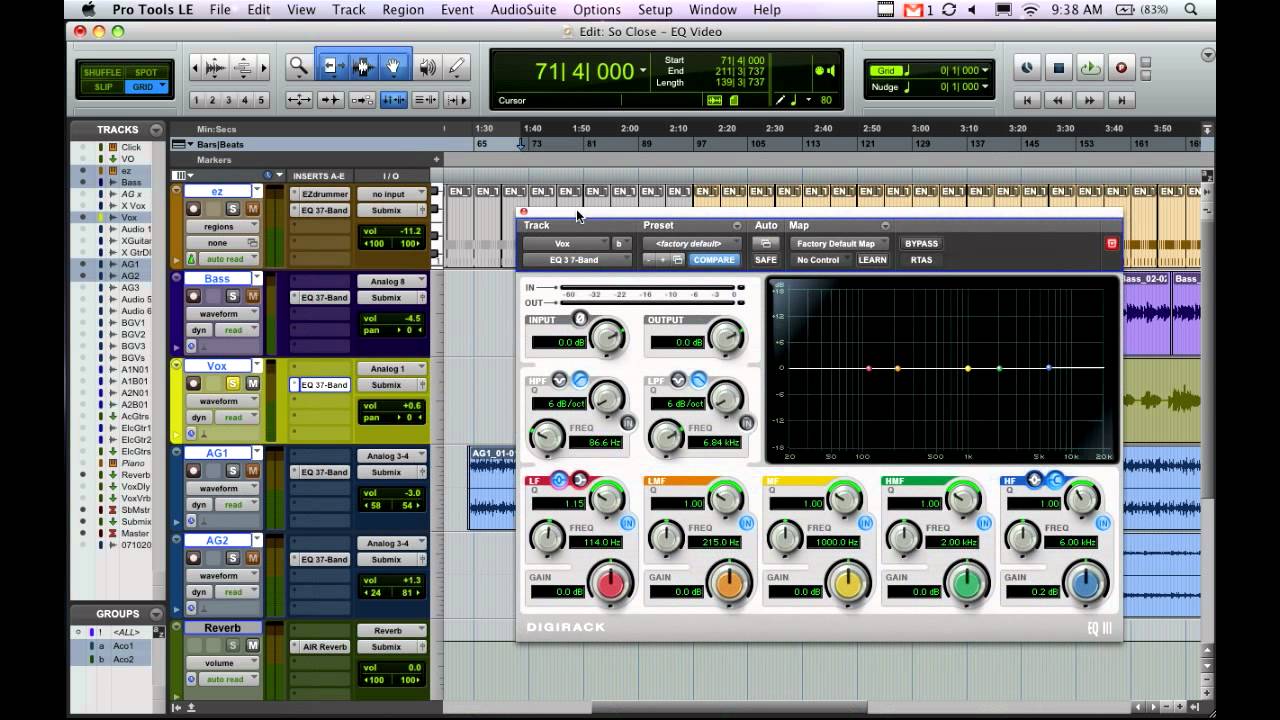
Task: Open the Factory Default Map dropdown
Action: point(841,243)
